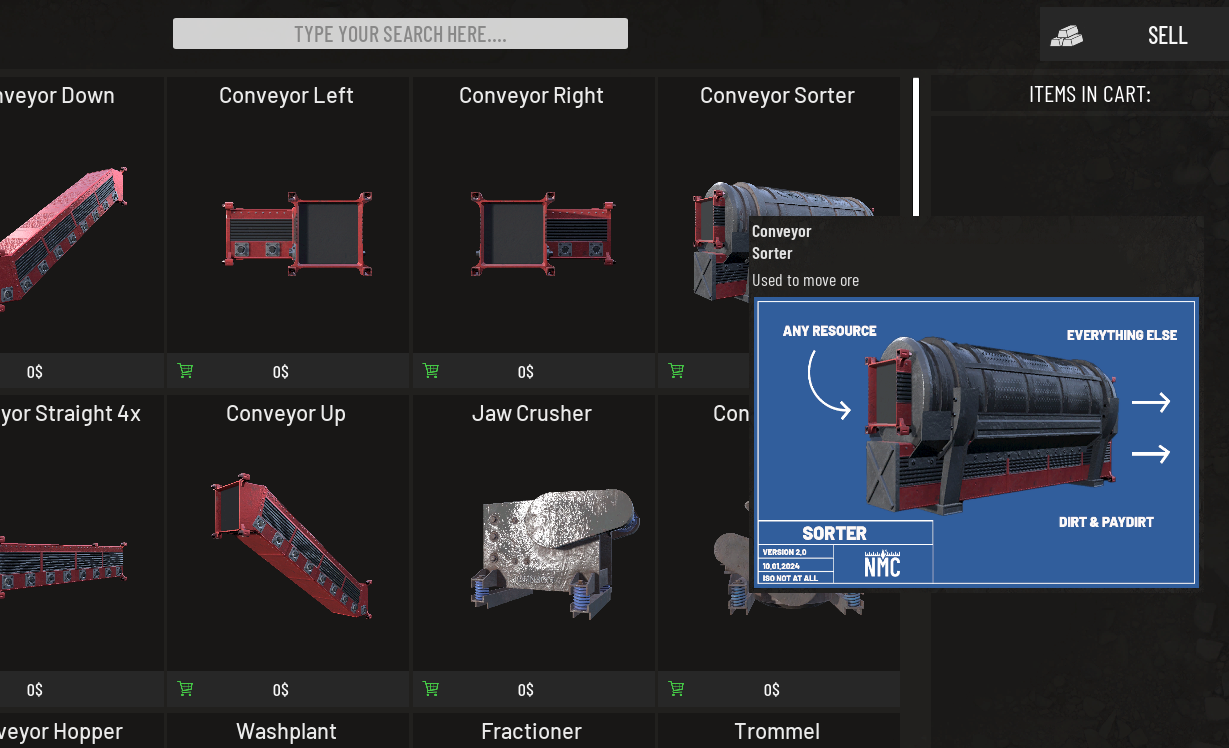
Task: Click the Conveyor Right title
Action: [531, 96]
